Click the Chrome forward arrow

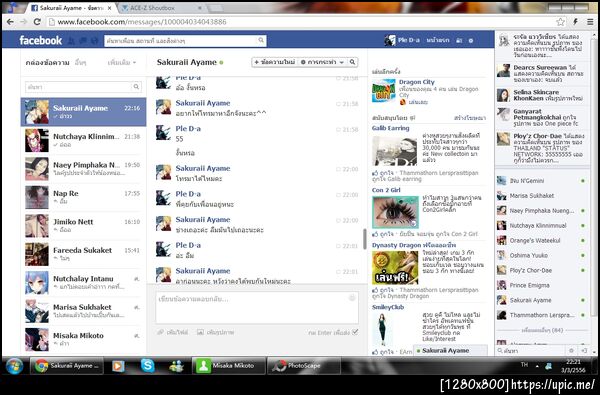click(x=23, y=22)
